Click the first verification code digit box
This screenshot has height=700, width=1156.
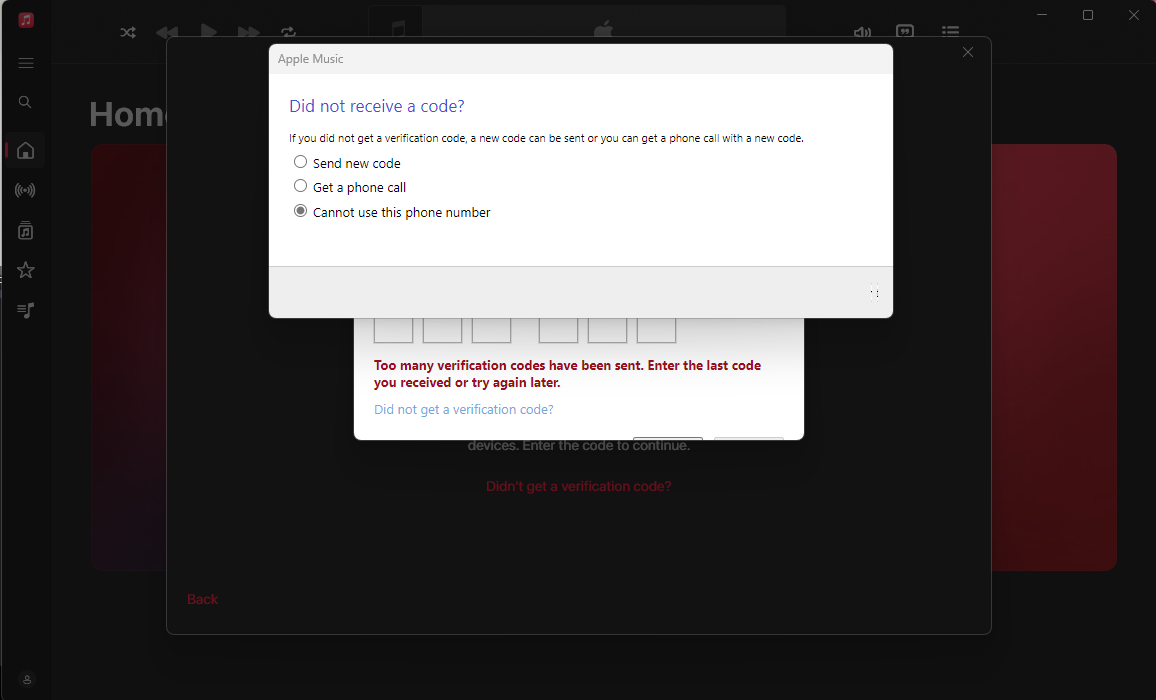coord(393,330)
